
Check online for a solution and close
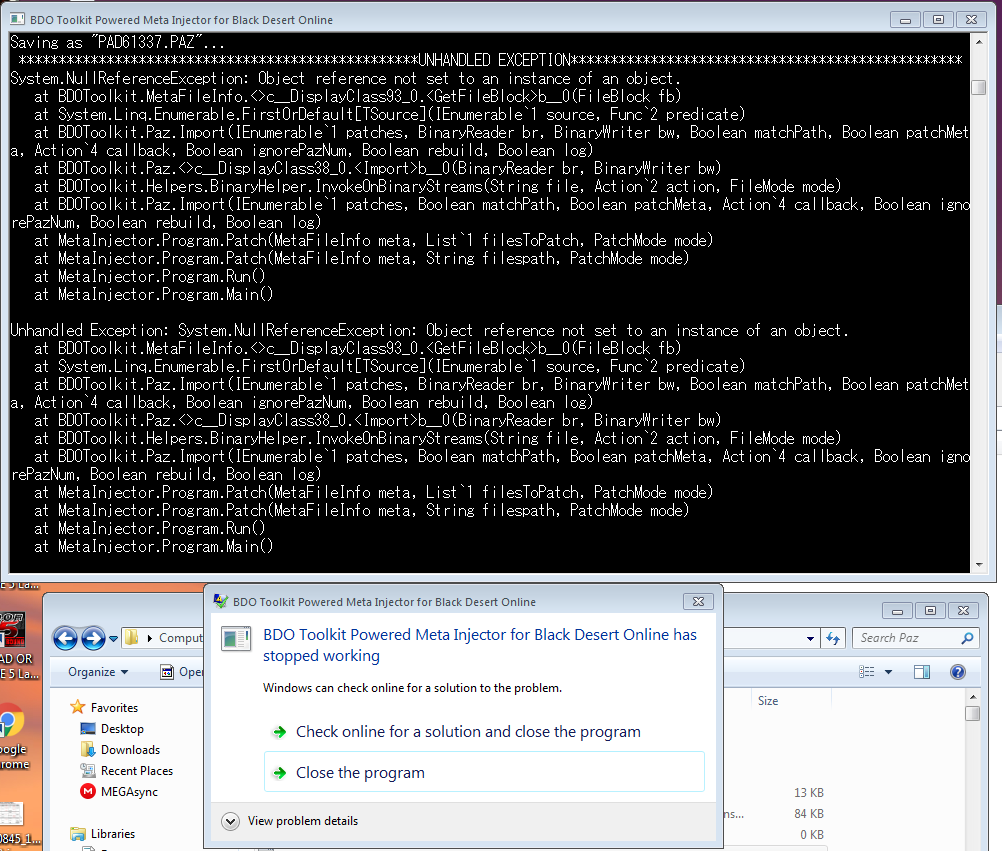coord(468,732)
